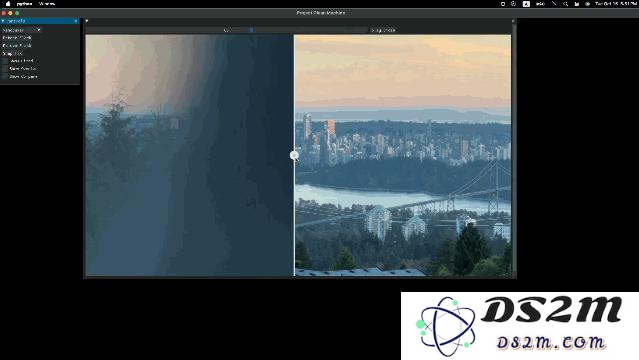Click the Spotlight search icon in menu bar

coord(565,4)
